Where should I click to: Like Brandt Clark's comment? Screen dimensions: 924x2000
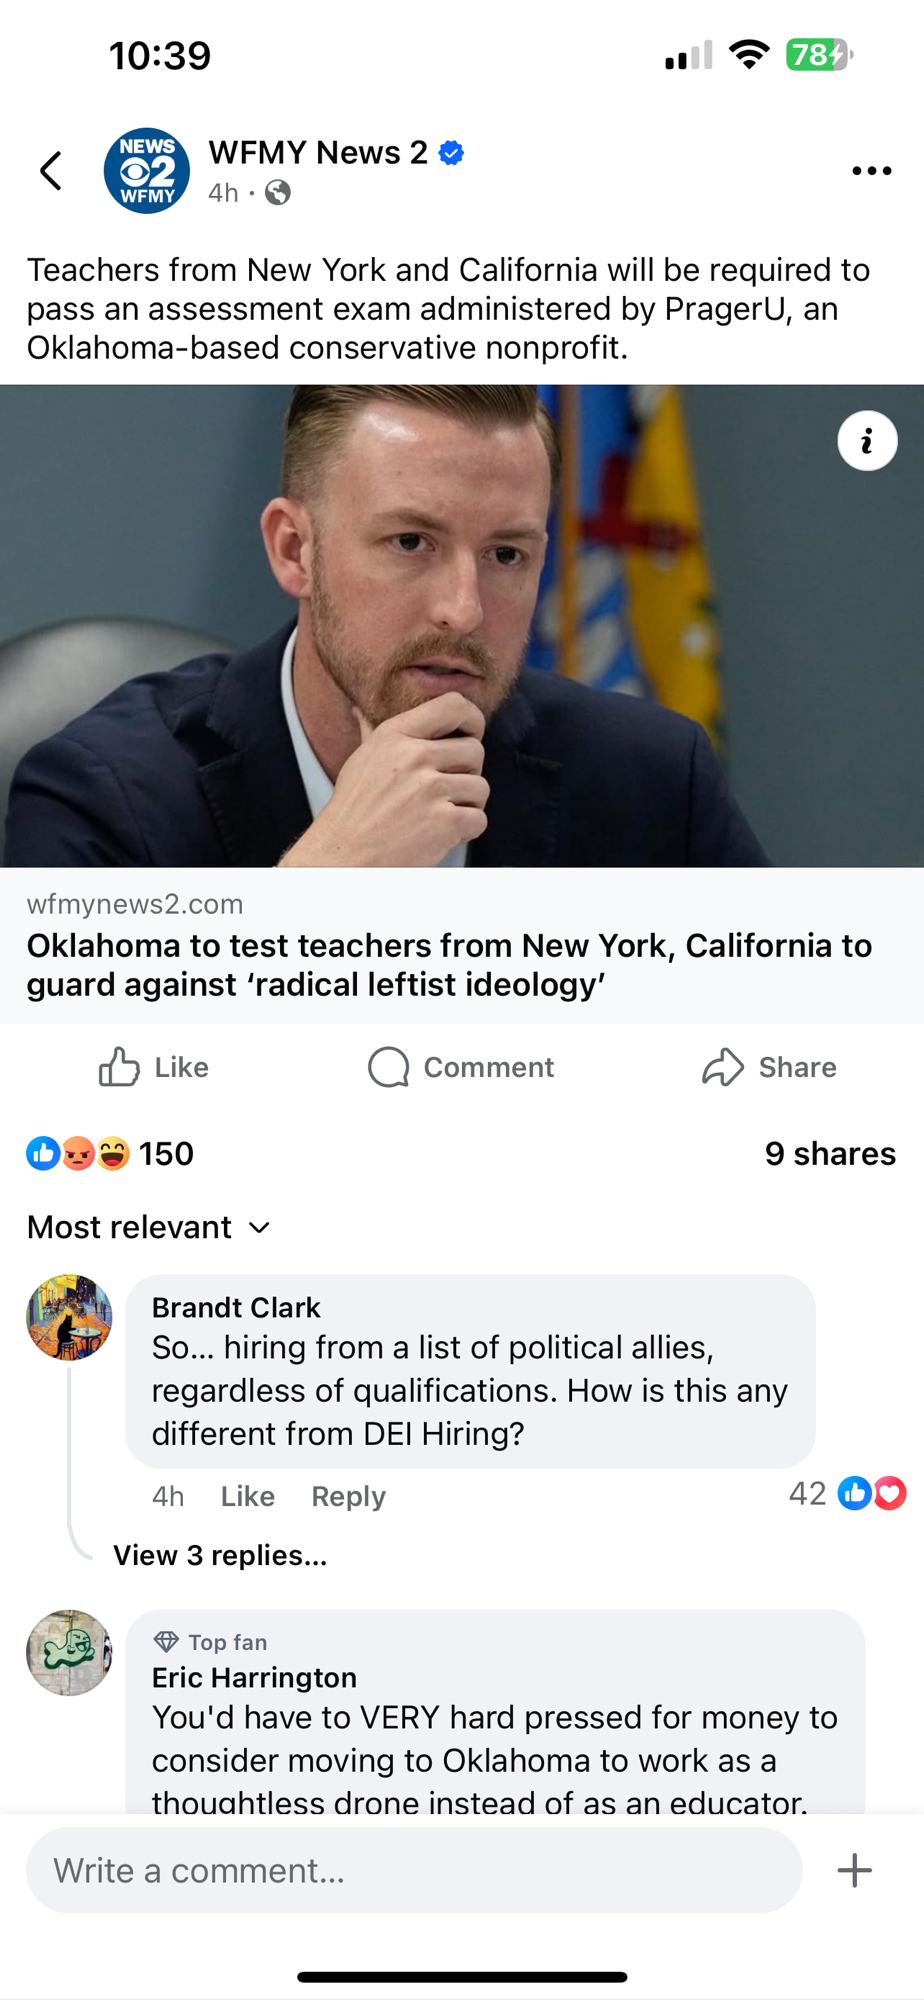tap(247, 1496)
